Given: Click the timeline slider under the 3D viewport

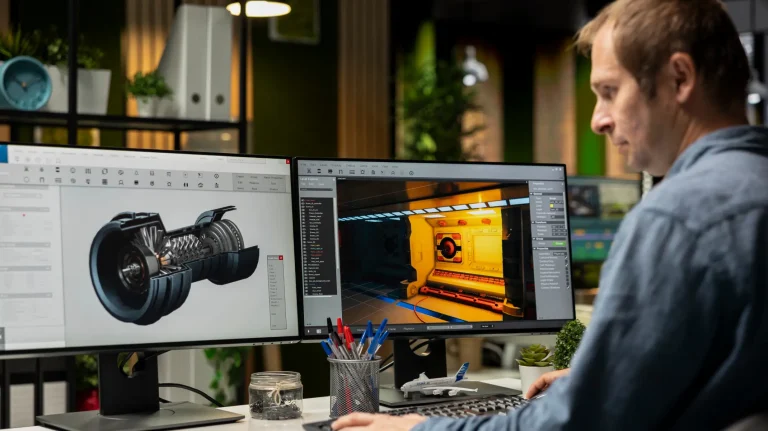Looking at the screenshot, I should pos(450,327).
